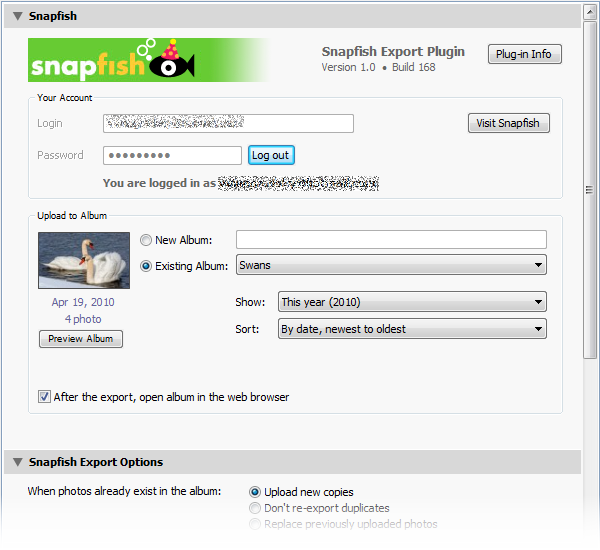Screen dimensions: 600x550
Task: Click the scrollbar up arrow
Action: tap(590, 11)
